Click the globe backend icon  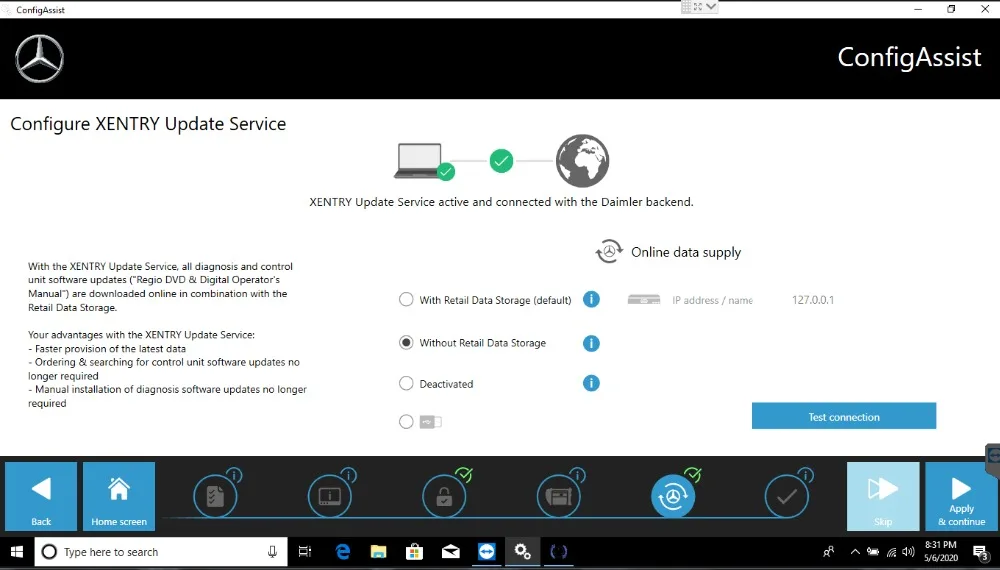(582, 161)
